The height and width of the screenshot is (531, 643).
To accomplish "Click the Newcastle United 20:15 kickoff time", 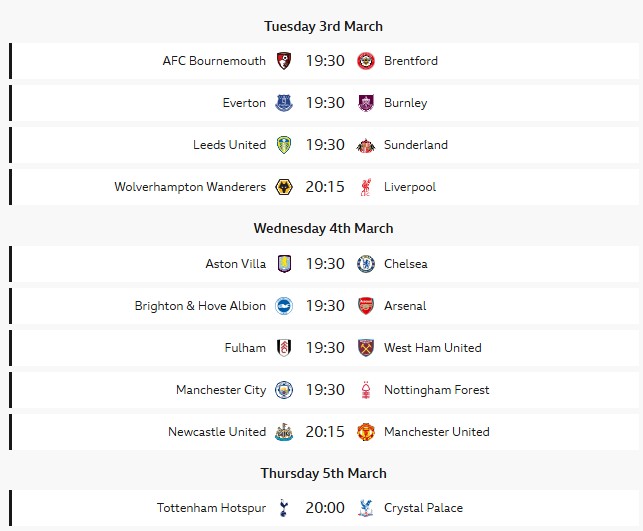I will (x=325, y=432).
